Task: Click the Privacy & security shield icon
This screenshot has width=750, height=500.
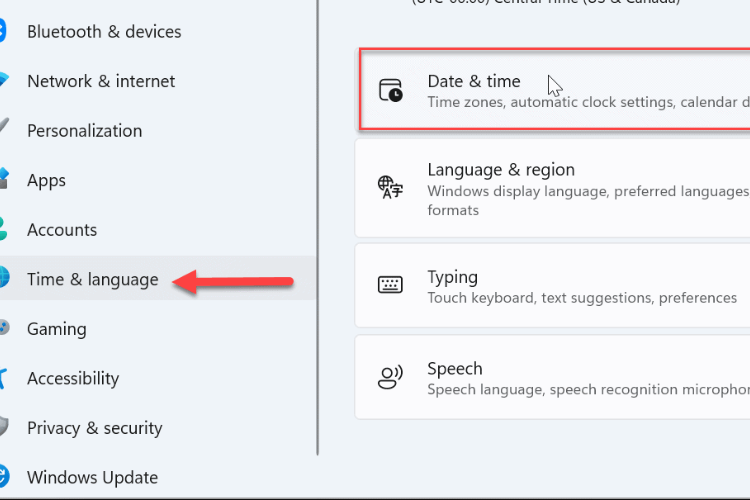Action: [x=4, y=427]
